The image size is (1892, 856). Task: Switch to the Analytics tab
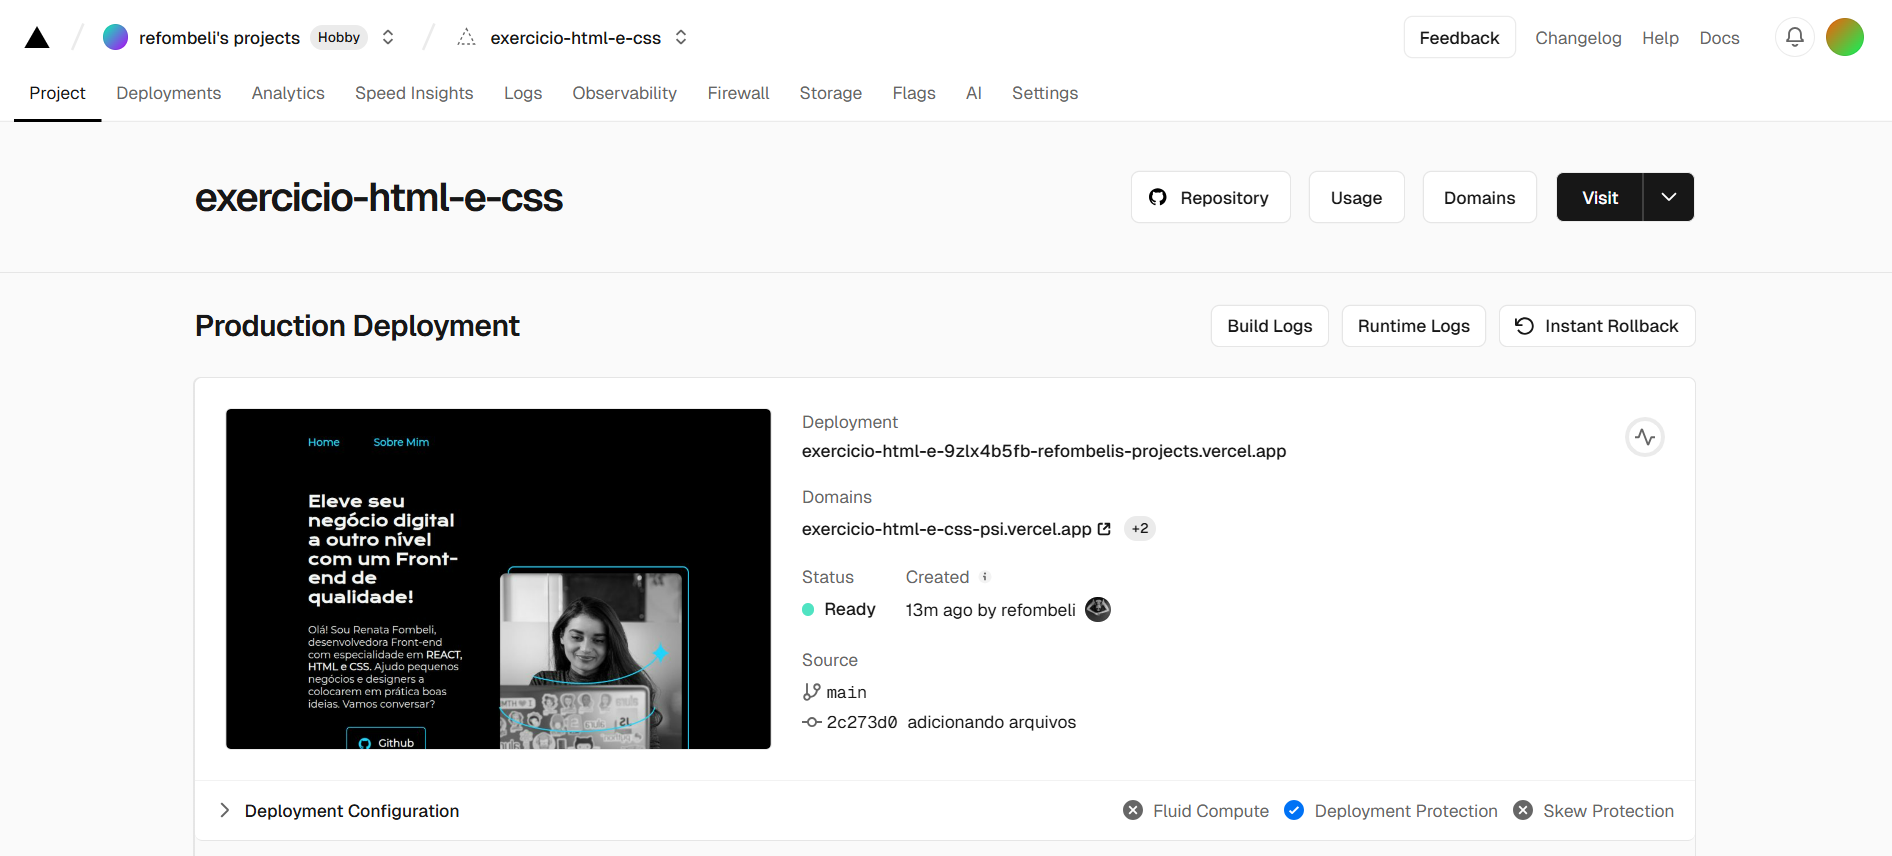pyautogui.click(x=288, y=93)
